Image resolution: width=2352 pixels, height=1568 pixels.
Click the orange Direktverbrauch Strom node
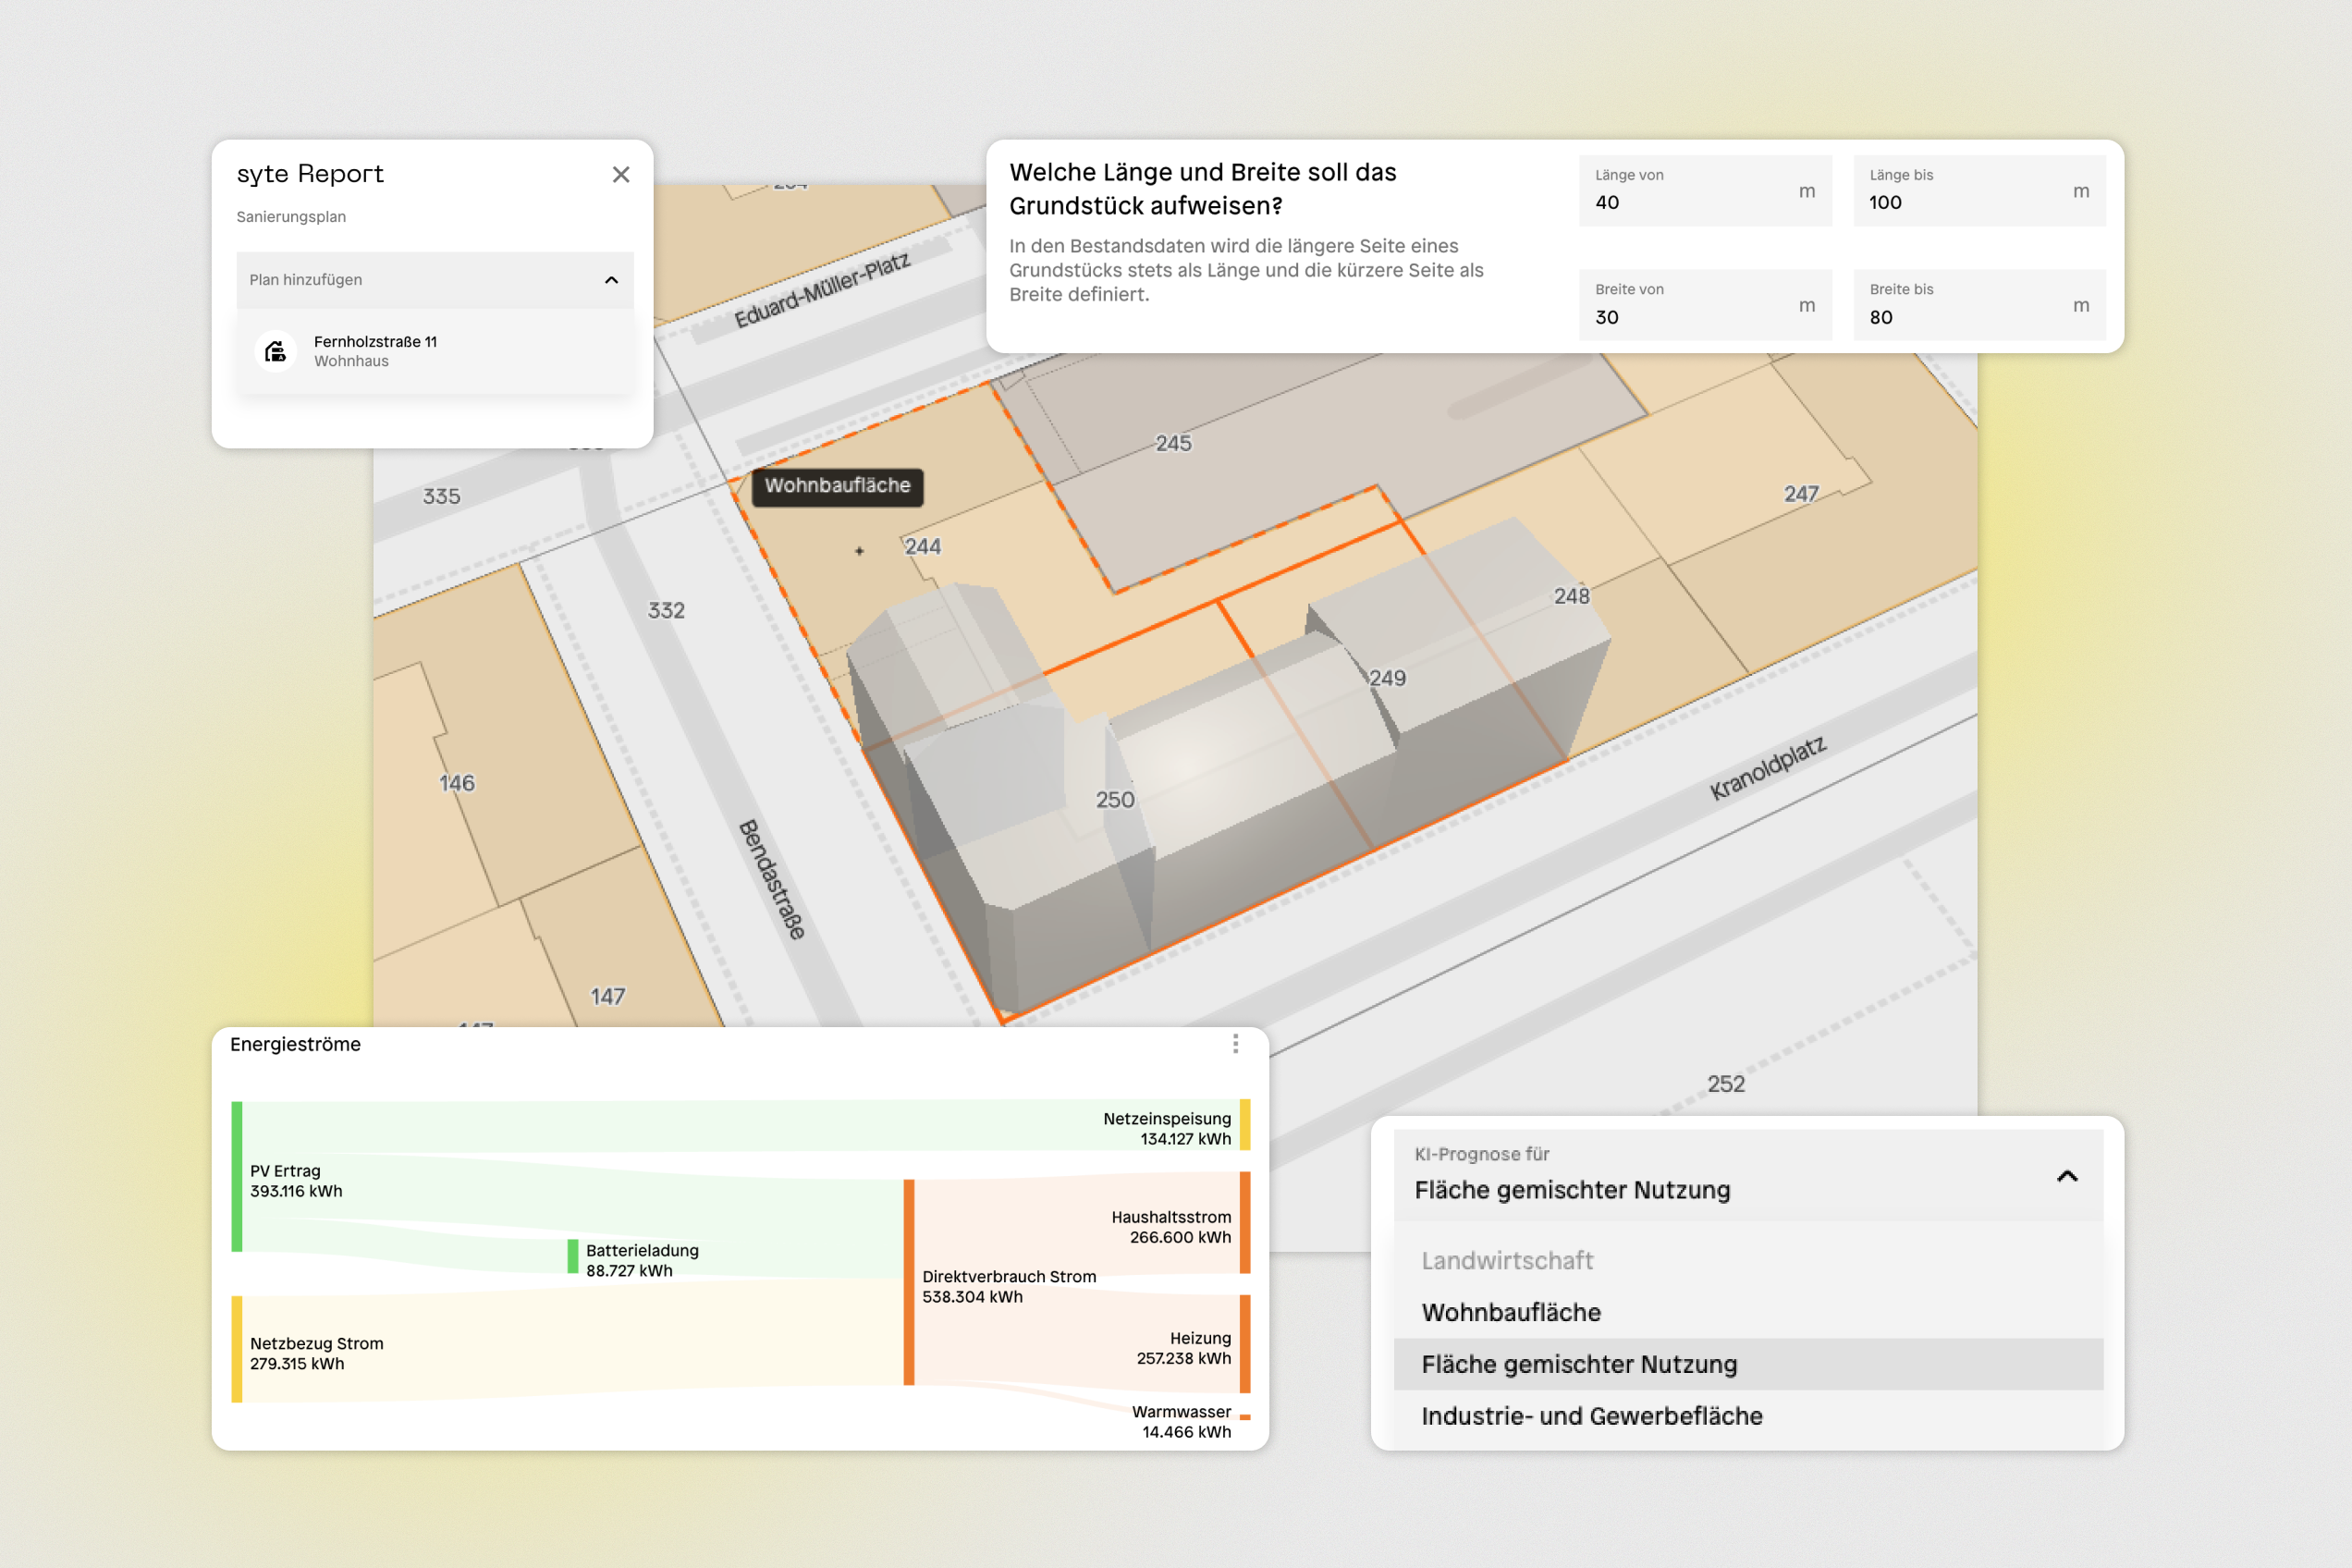[909, 1283]
